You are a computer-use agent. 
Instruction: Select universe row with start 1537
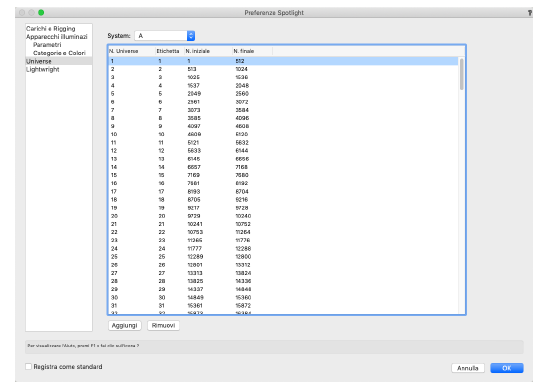tap(283, 86)
